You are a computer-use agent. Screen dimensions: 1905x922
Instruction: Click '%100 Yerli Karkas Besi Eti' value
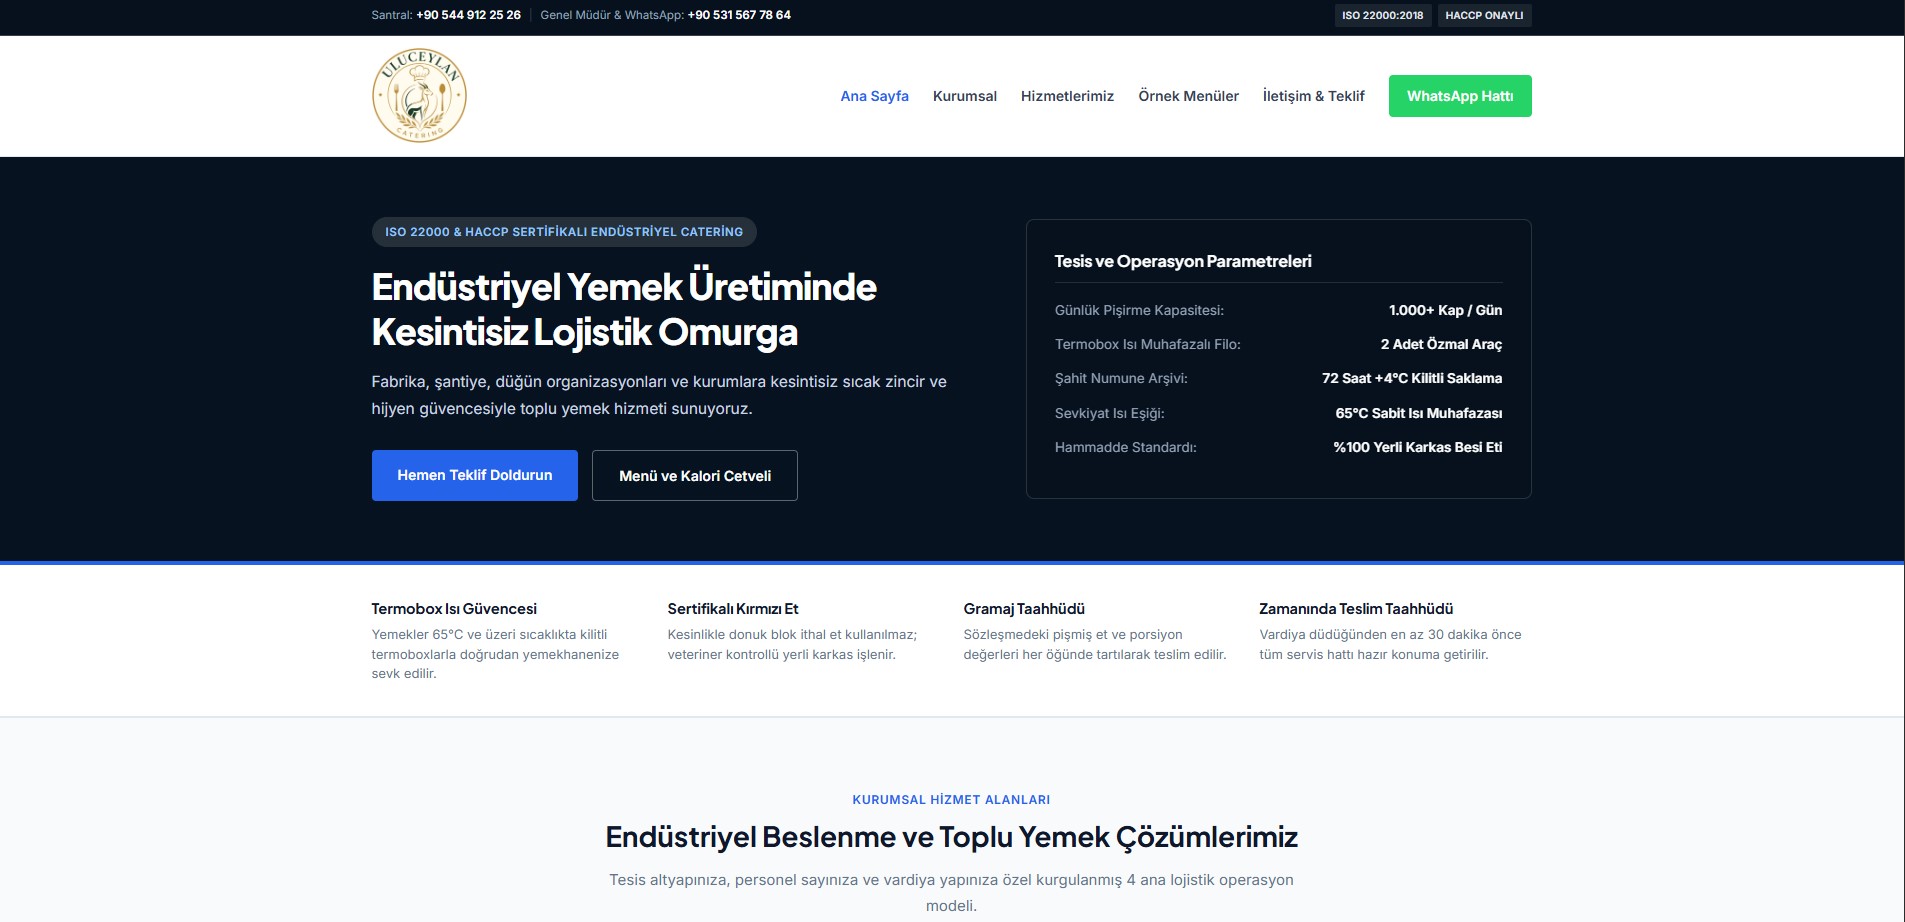(1417, 447)
